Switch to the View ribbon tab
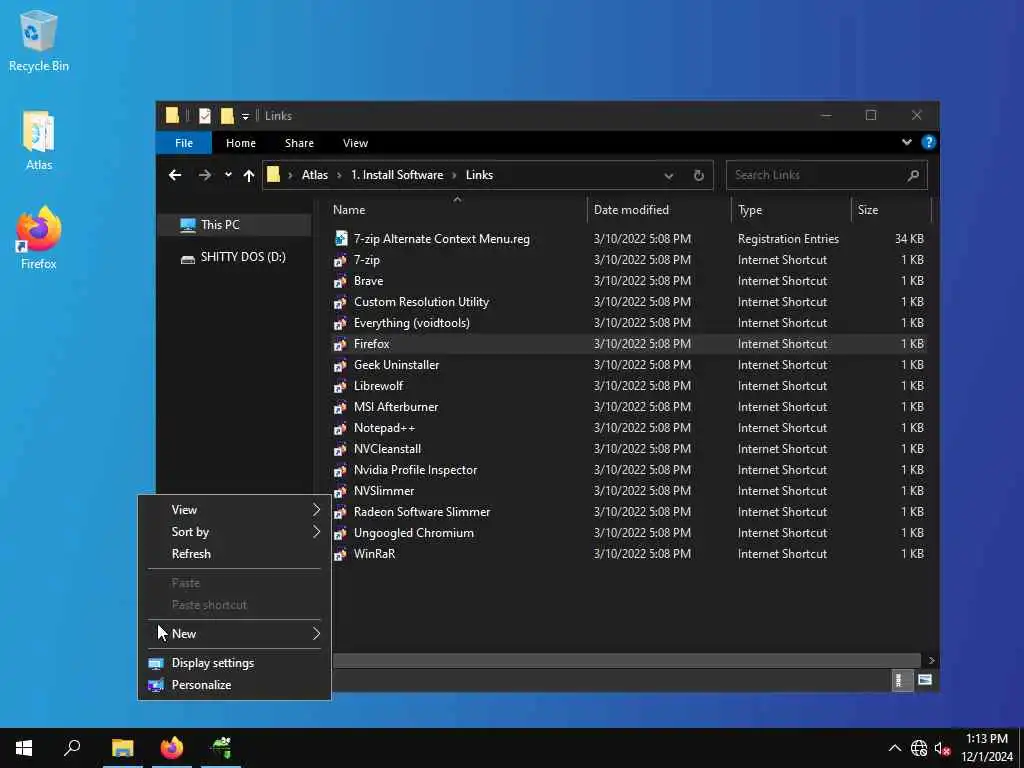Image resolution: width=1024 pixels, height=768 pixels. [x=355, y=143]
